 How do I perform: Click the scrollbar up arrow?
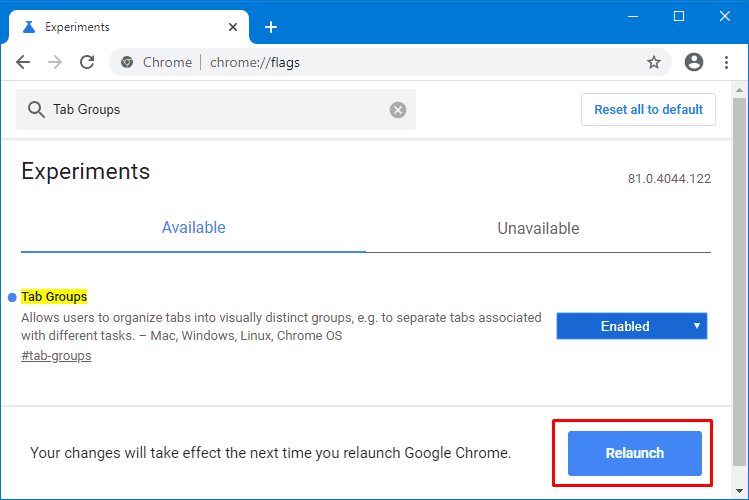739,90
